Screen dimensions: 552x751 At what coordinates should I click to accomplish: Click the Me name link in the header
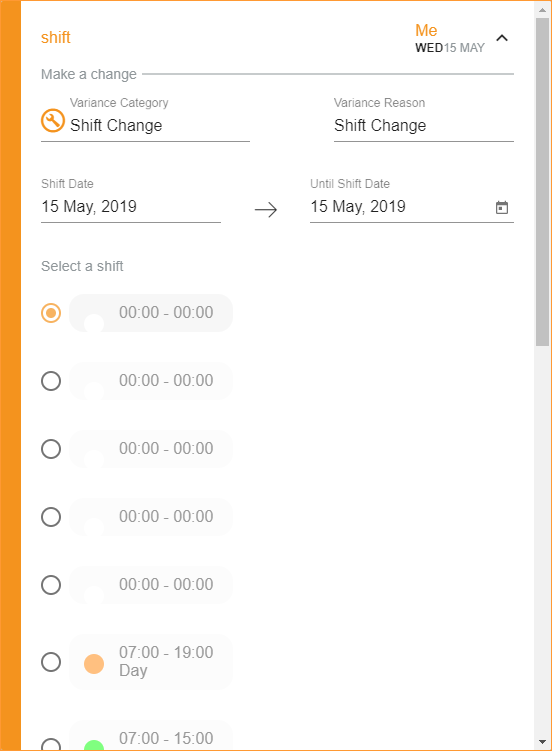click(x=426, y=31)
